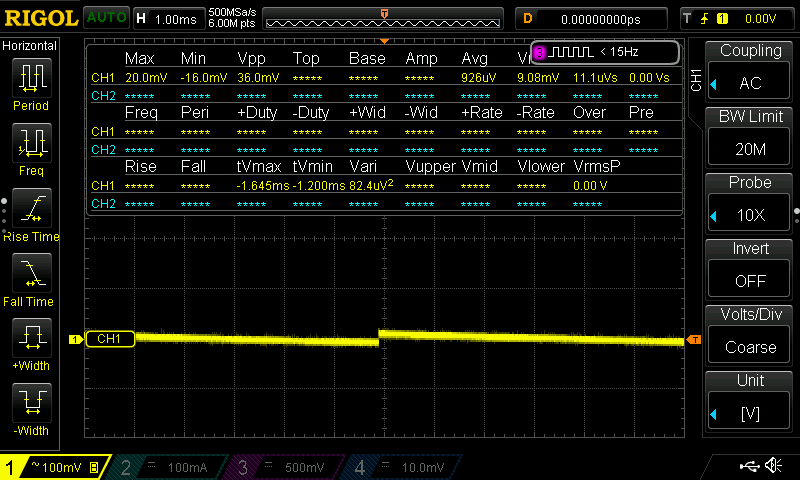Open the Coupling AC option

tap(749, 83)
